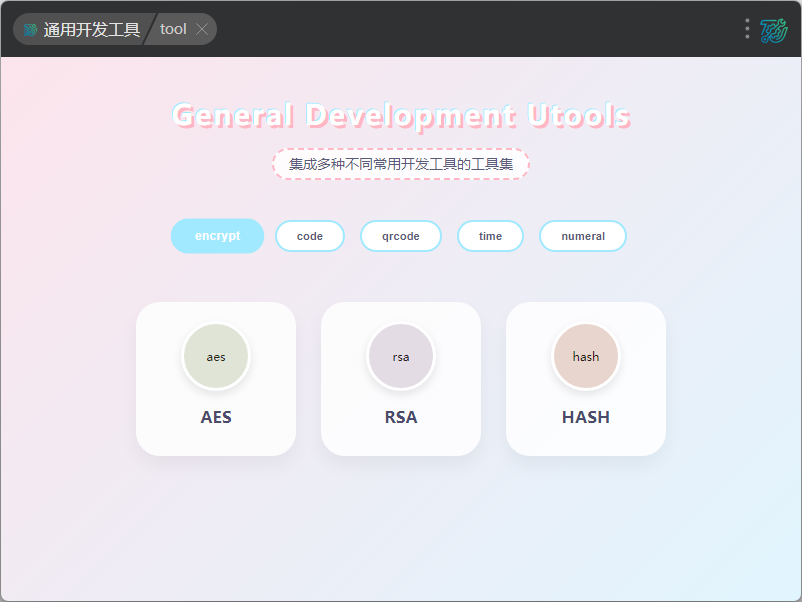This screenshot has height=602, width=802.
Task: Click the rsa circular icon
Action: 401,356
